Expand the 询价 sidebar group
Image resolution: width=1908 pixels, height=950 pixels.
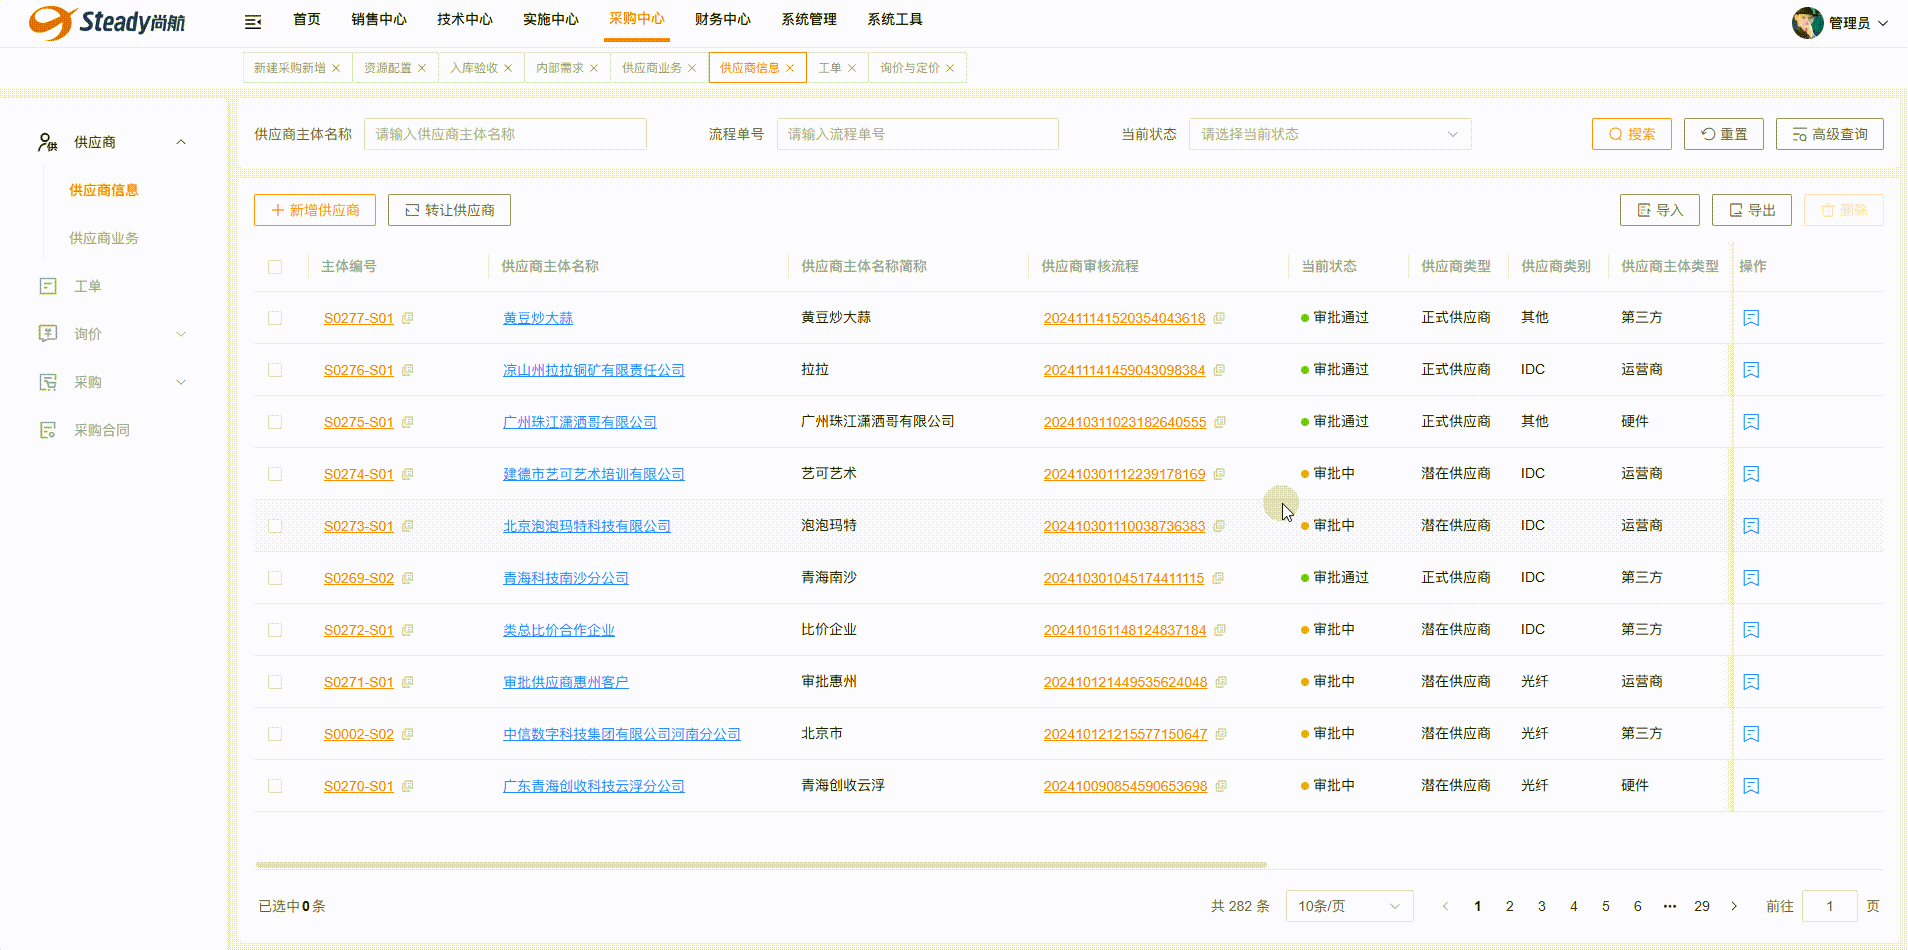point(181,334)
